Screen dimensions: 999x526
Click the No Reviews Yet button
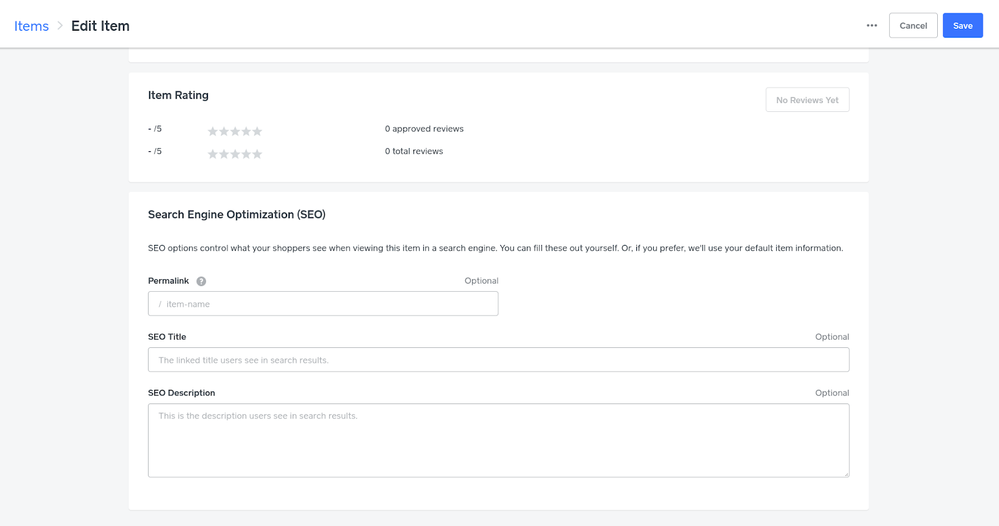(807, 100)
